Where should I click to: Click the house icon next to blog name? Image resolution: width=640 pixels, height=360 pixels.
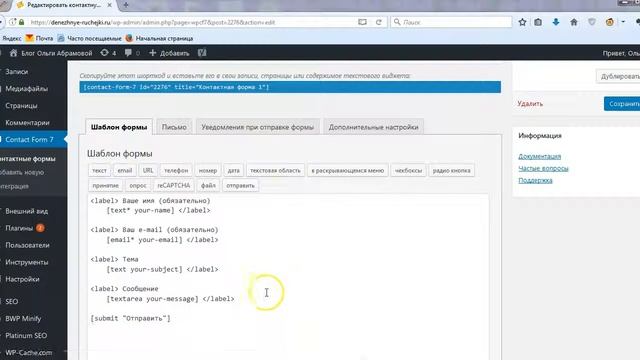click(13, 53)
